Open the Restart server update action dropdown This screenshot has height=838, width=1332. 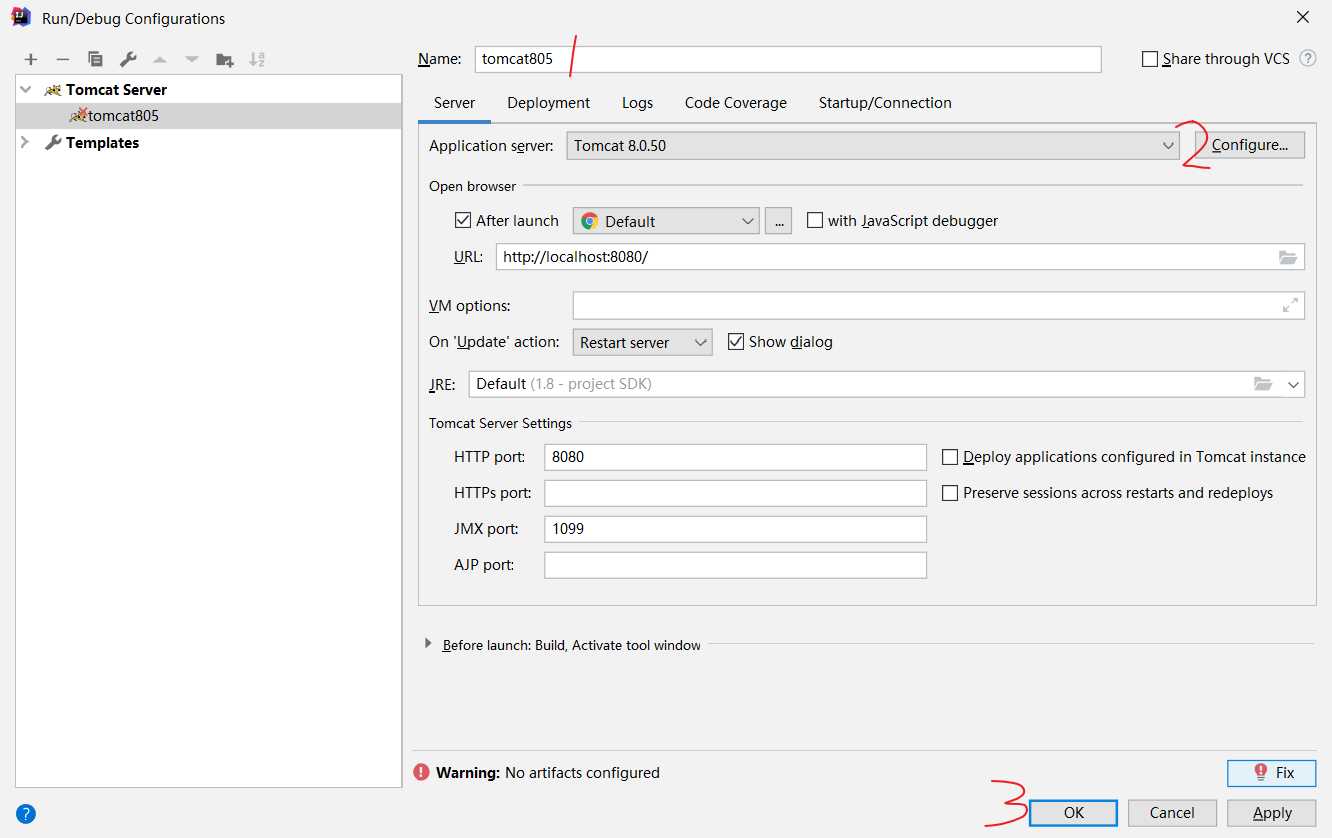pyautogui.click(x=642, y=342)
